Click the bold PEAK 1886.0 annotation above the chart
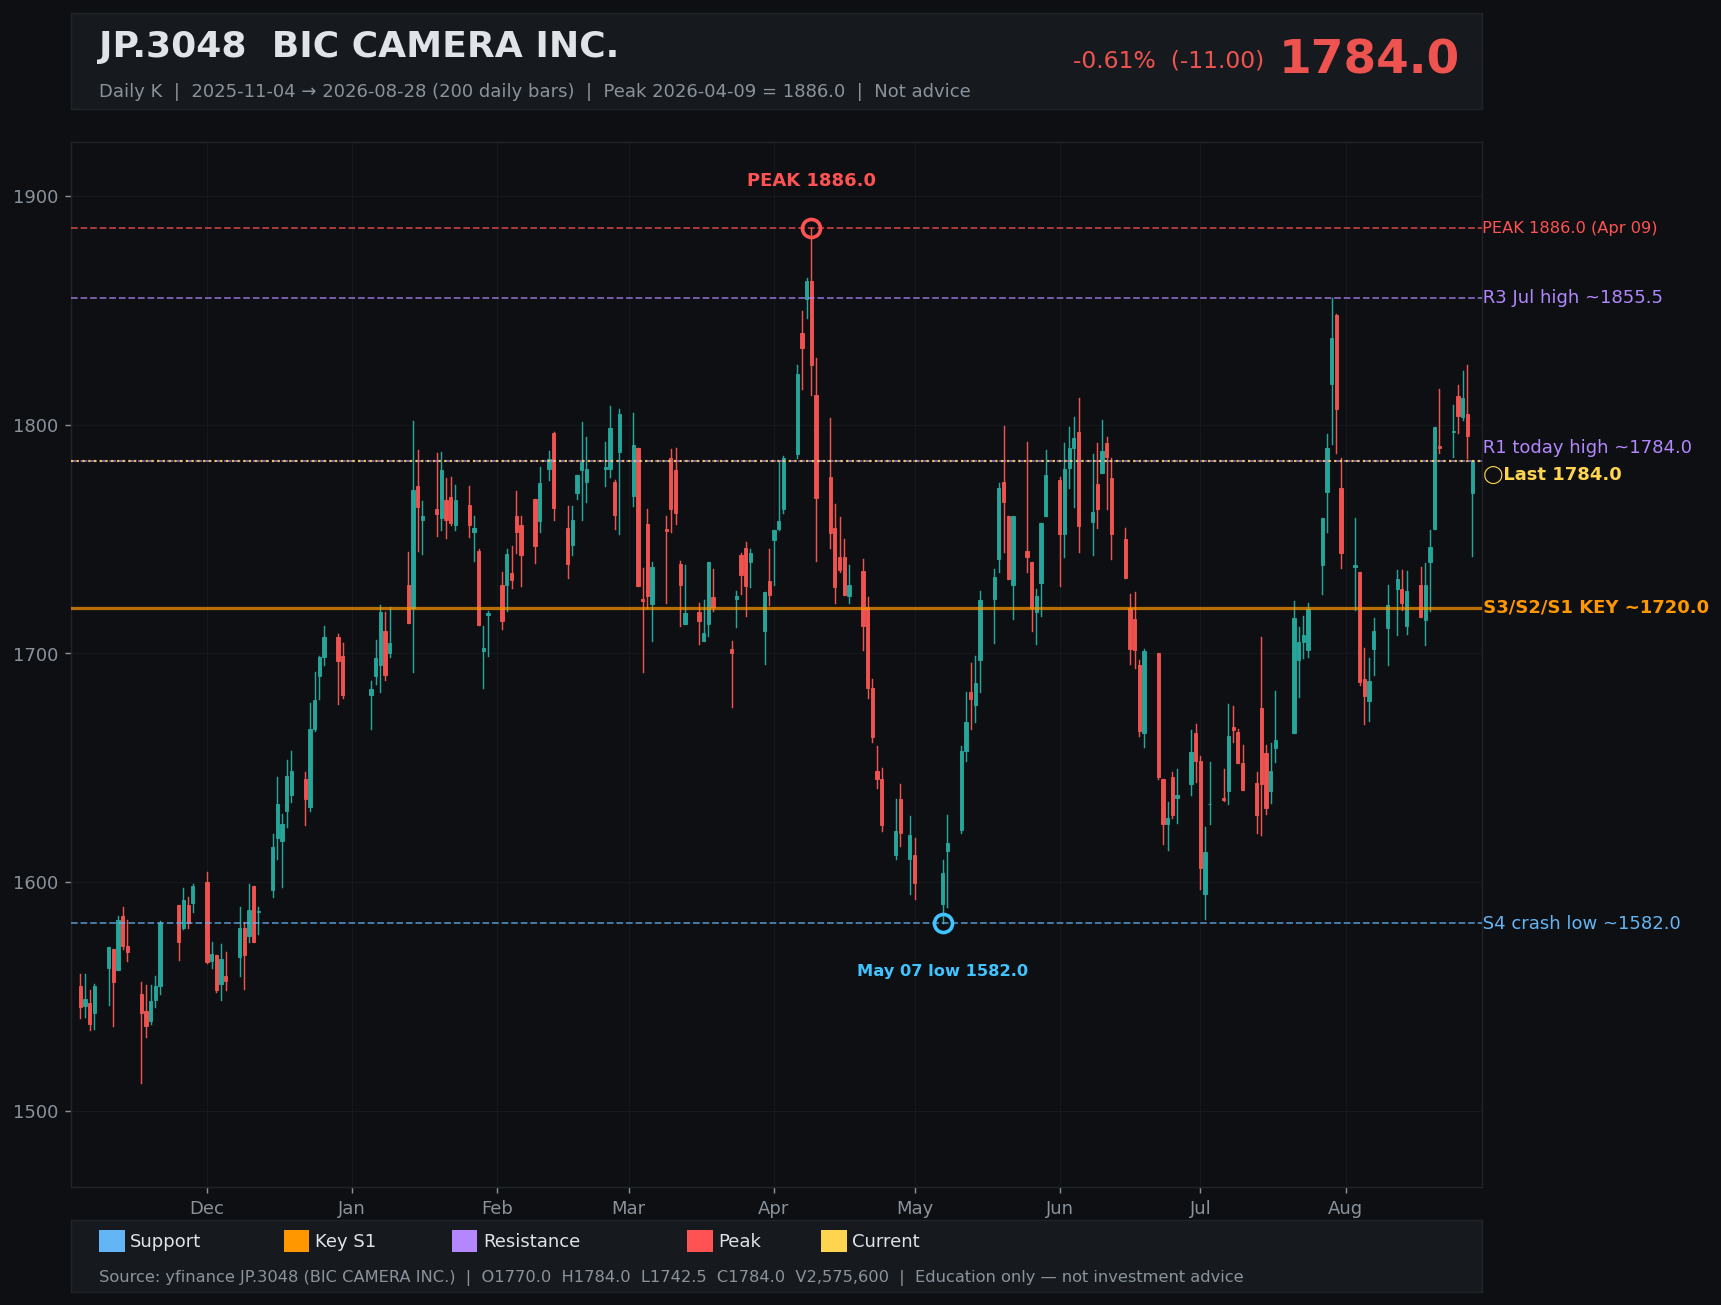Image resolution: width=1721 pixels, height=1305 pixels. click(811, 180)
